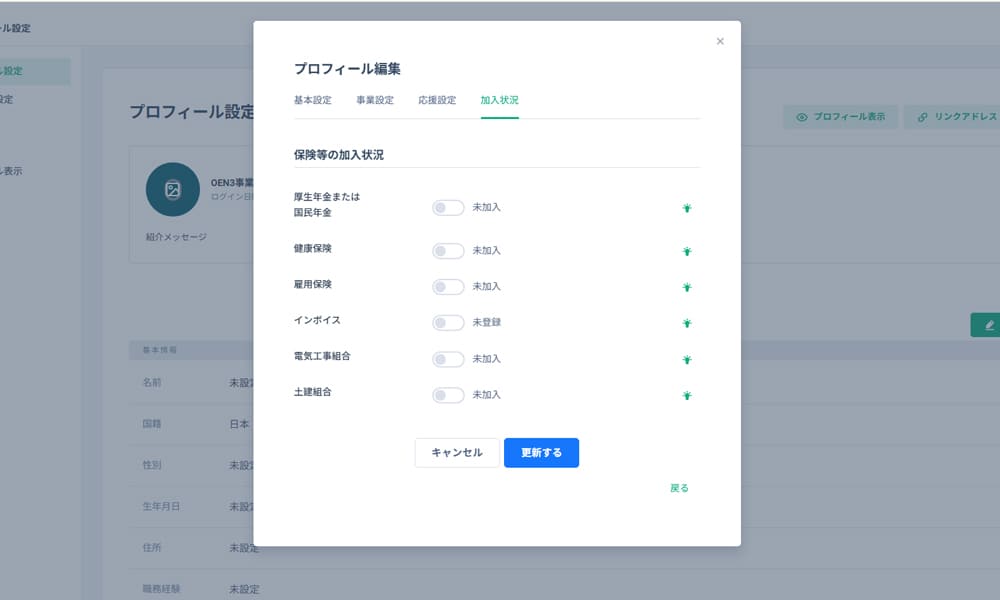Close the プロフィール編集 dialog with the X
This screenshot has height=600, width=1000.
(720, 42)
